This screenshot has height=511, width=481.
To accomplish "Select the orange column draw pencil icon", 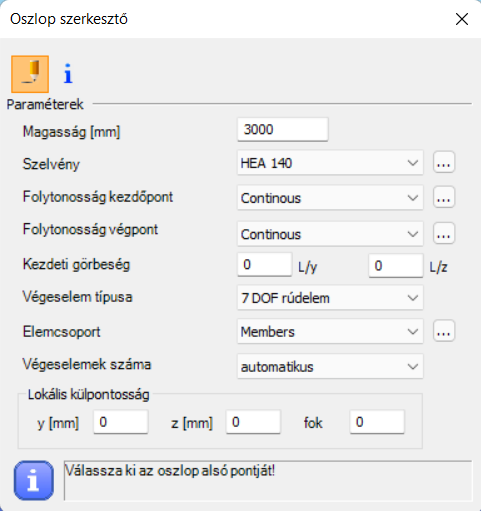I will pyautogui.click(x=30, y=74).
